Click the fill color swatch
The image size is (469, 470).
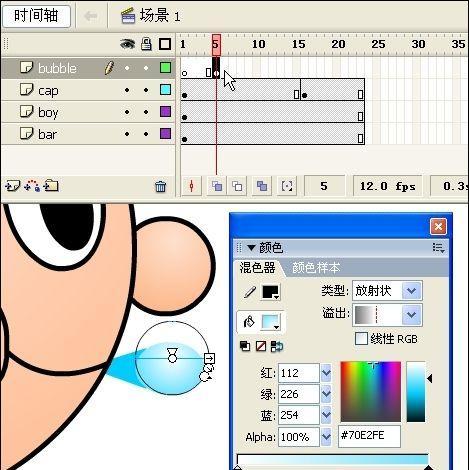tap(270, 322)
